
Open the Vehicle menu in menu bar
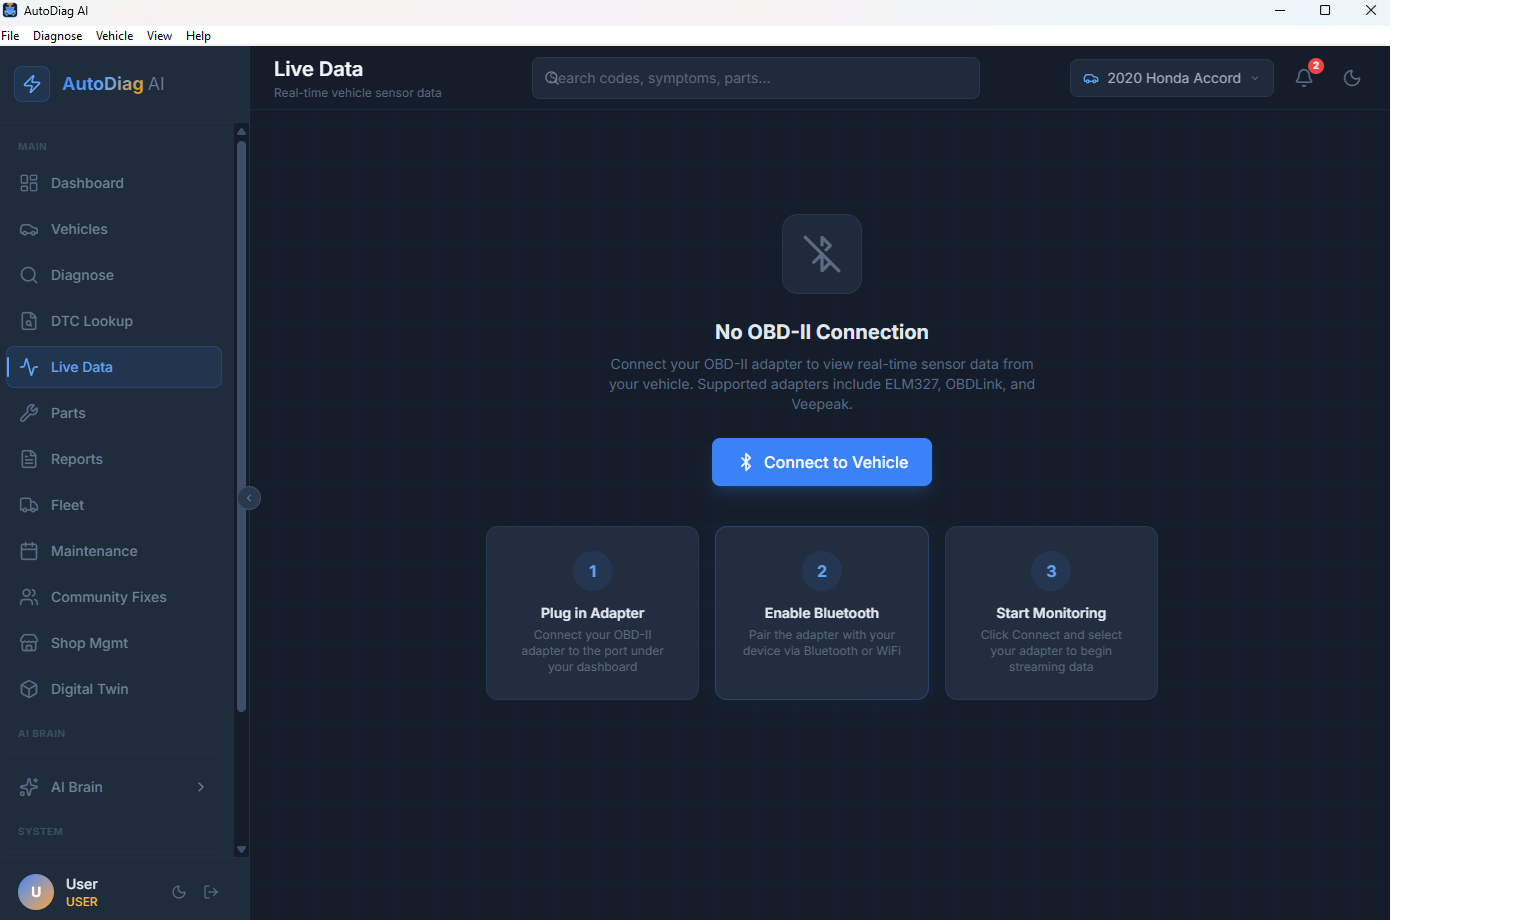click(114, 36)
